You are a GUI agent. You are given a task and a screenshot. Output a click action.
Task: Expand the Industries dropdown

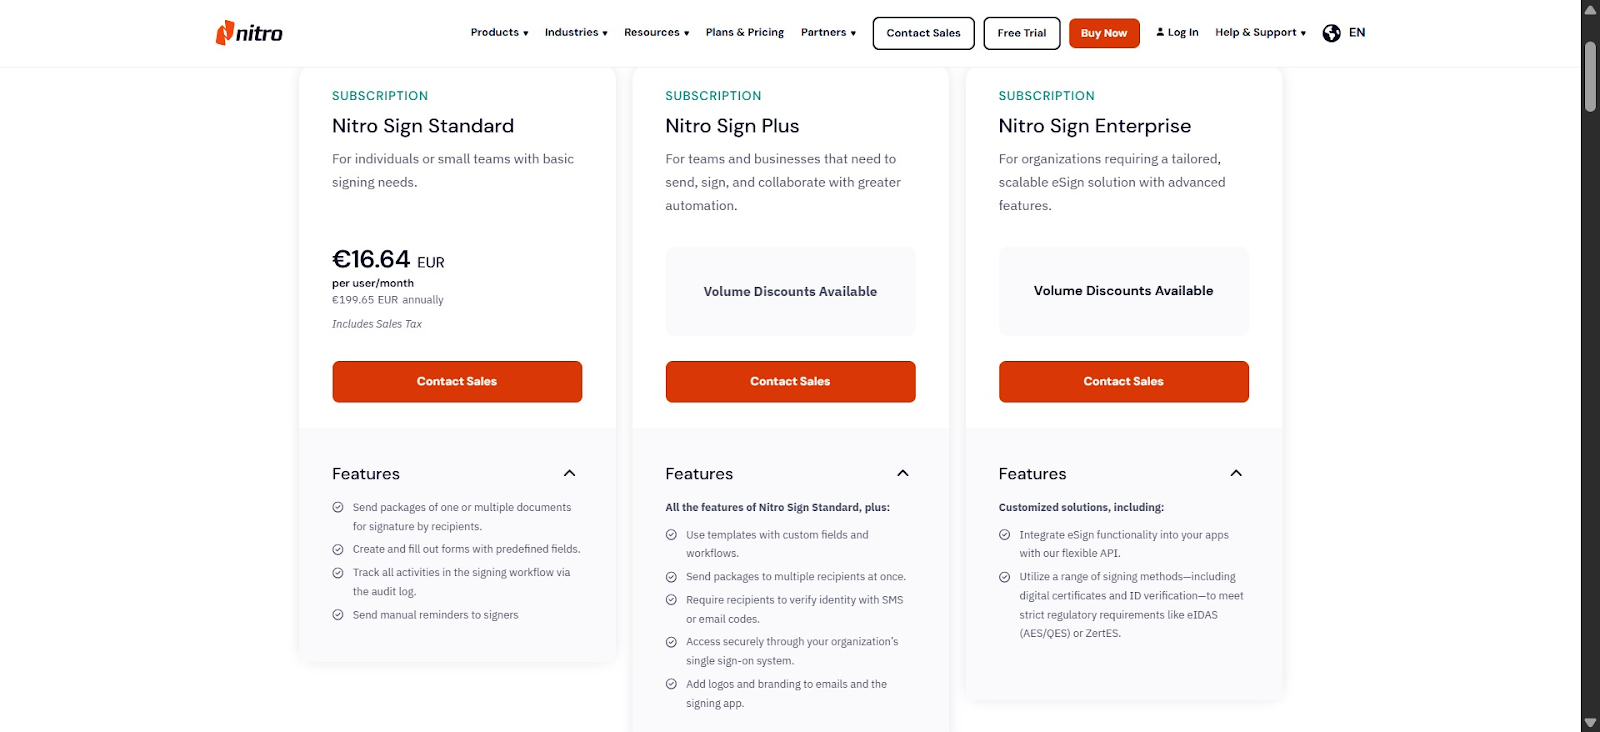click(575, 32)
